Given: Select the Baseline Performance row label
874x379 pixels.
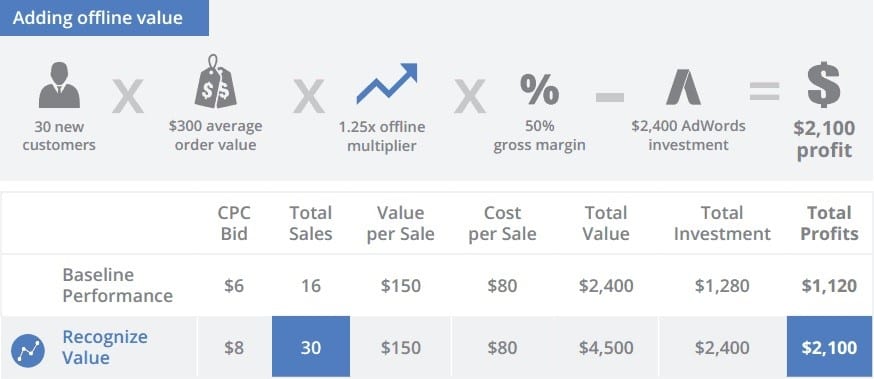Looking at the screenshot, I should [x=117, y=285].
